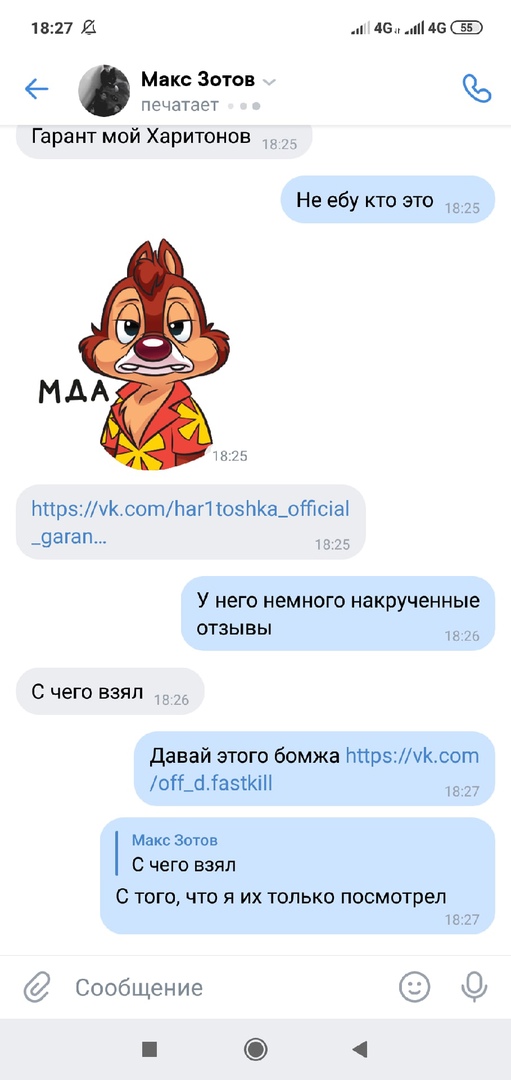511x1080 pixels.
Task: Select the message 'Гарант мой Харитонов'
Action: (x=164, y=138)
